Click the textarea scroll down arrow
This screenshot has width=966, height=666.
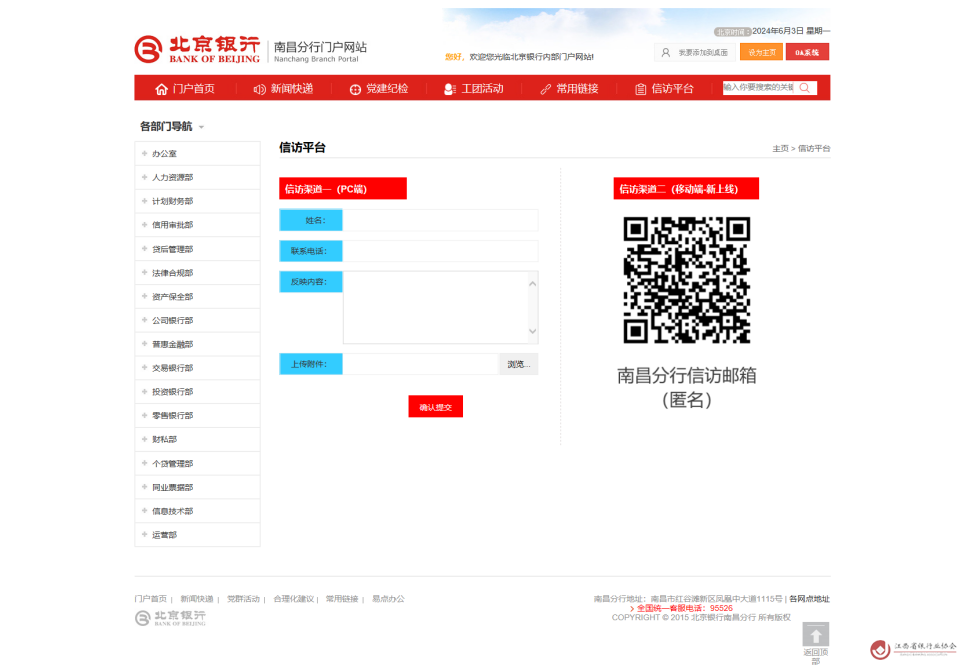(x=533, y=331)
